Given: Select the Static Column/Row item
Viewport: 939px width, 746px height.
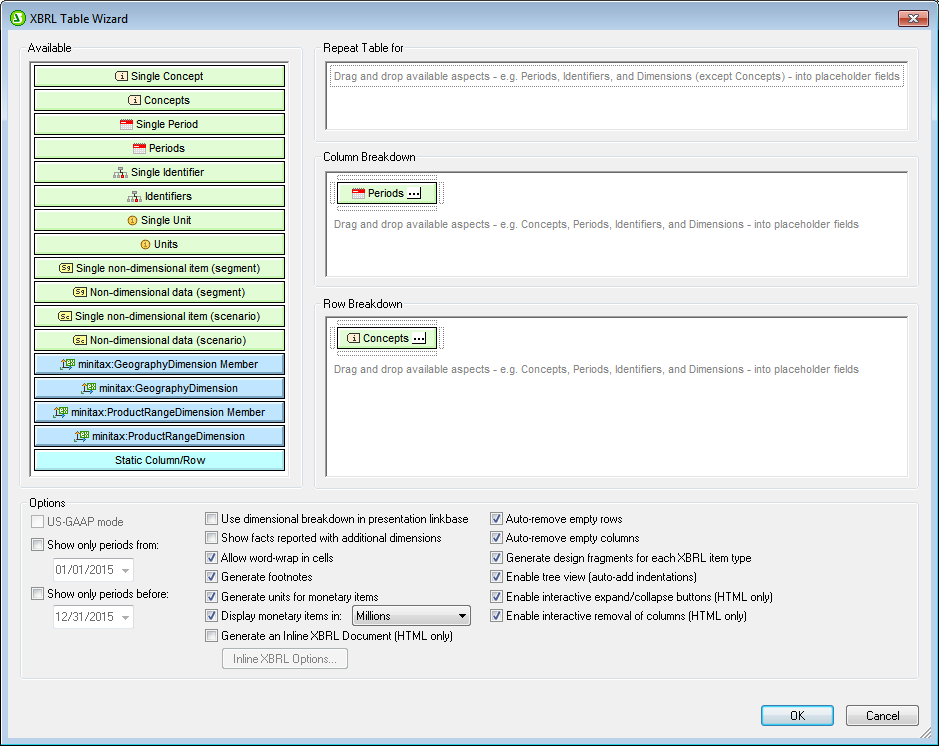Looking at the screenshot, I should click(x=159, y=460).
